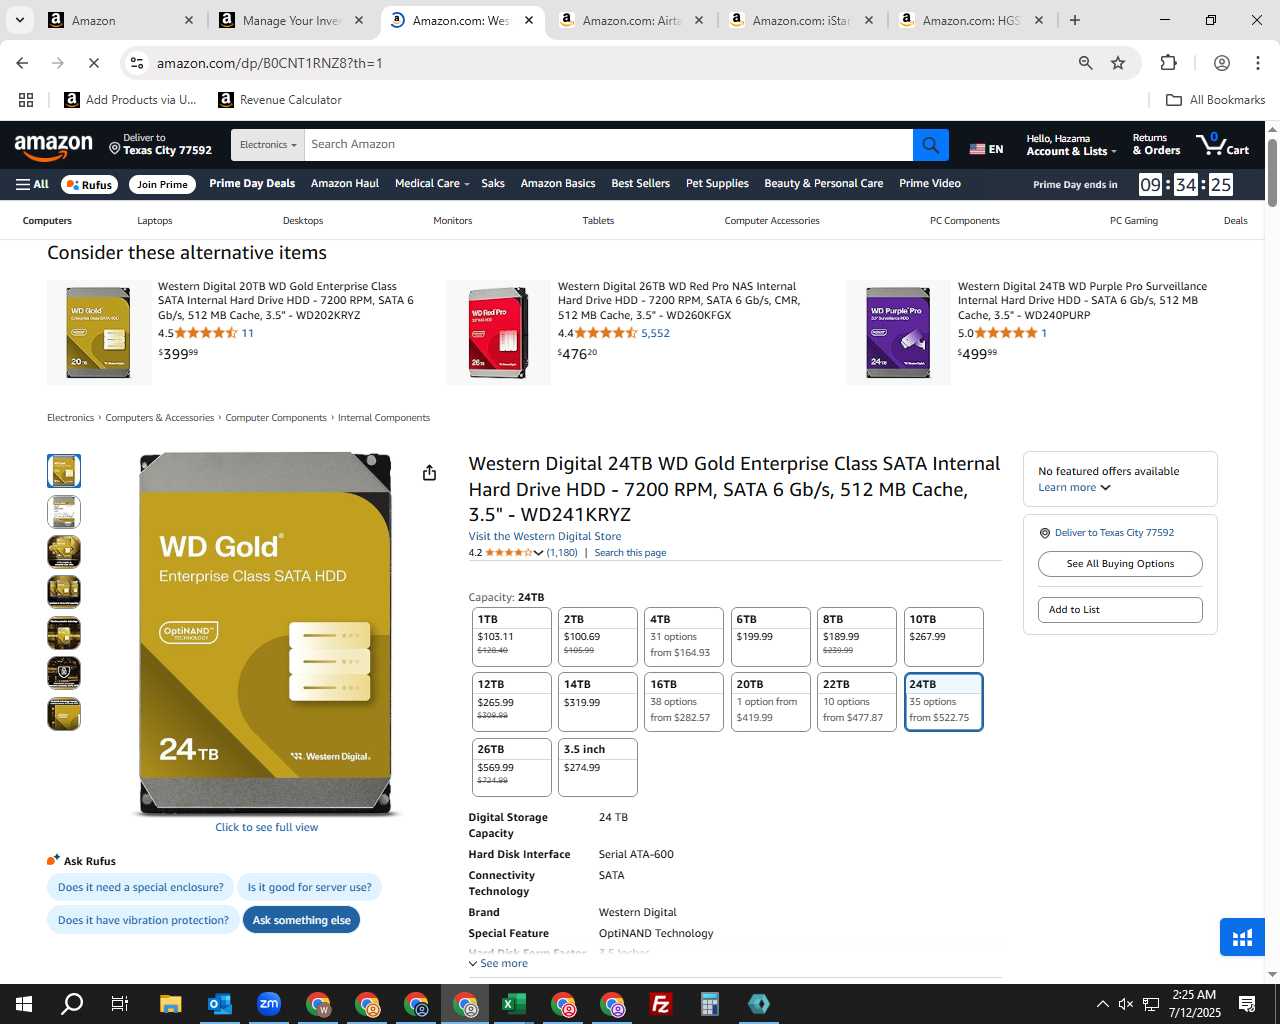Image resolution: width=1280 pixels, height=1024 pixels.
Task: Open Best Sellers nav item
Action: pyautogui.click(x=640, y=183)
